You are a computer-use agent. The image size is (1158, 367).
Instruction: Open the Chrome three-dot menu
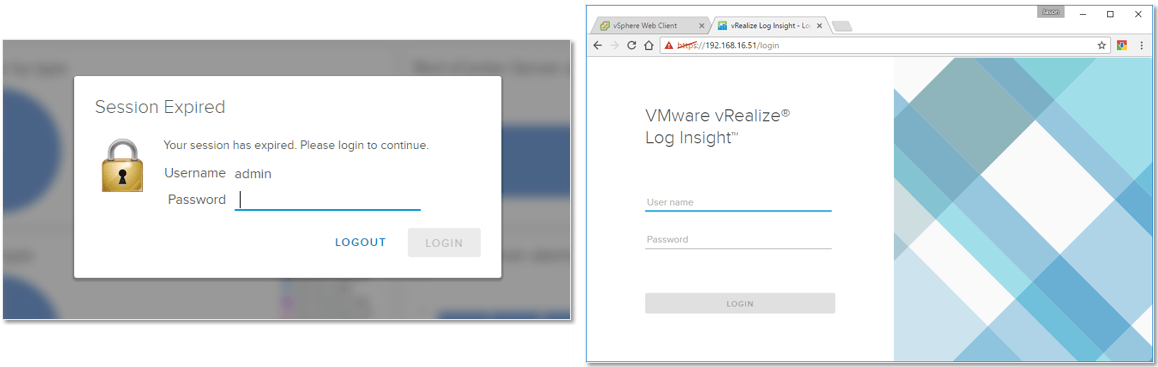pos(1141,45)
